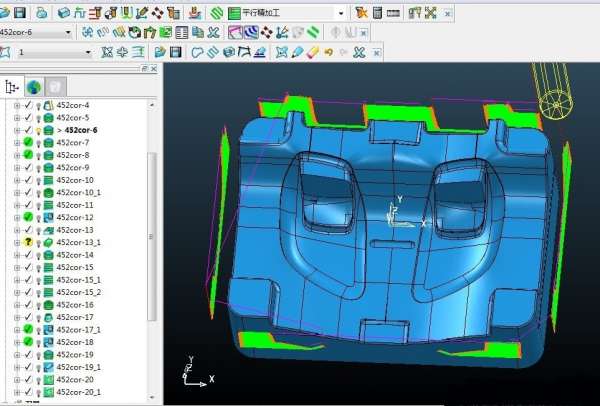Click the explorer pane pin button
This screenshot has height=406, width=600.
click(144, 68)
